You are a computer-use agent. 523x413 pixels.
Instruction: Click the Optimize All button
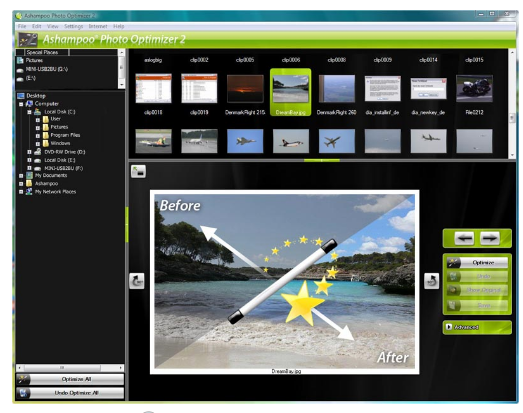(70, 379)
